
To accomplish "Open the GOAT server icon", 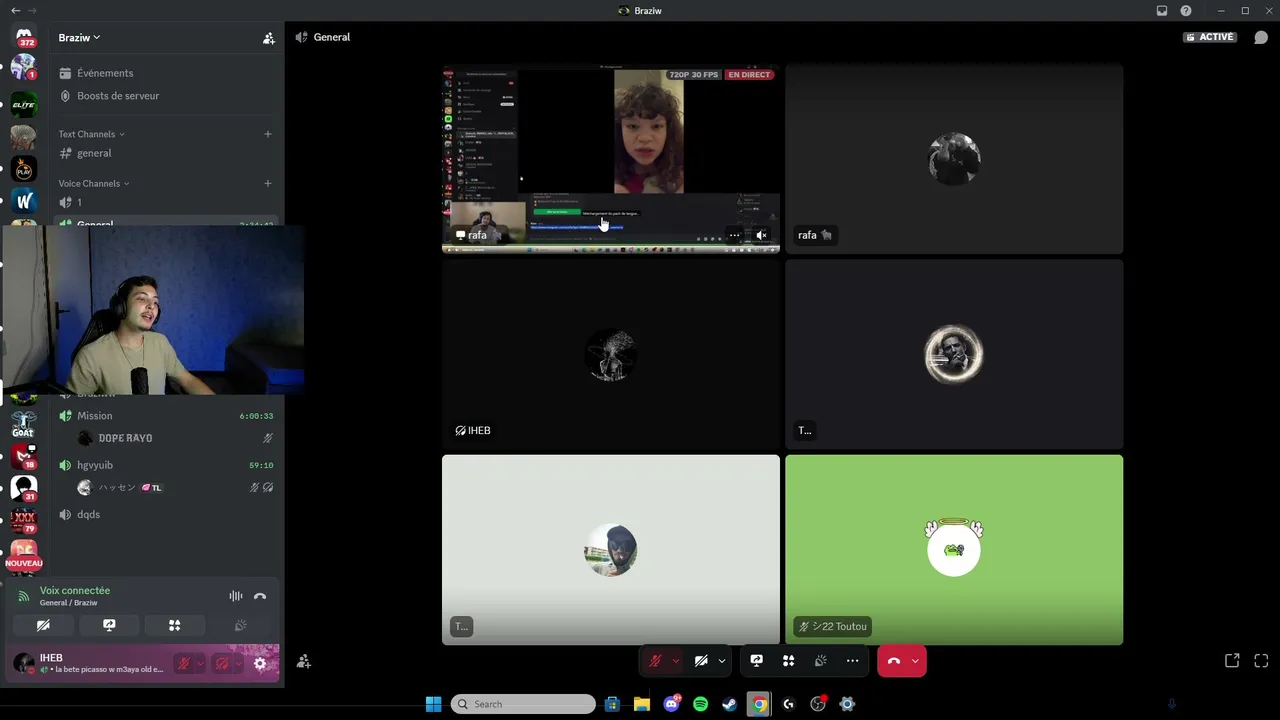I will [24, 425].
